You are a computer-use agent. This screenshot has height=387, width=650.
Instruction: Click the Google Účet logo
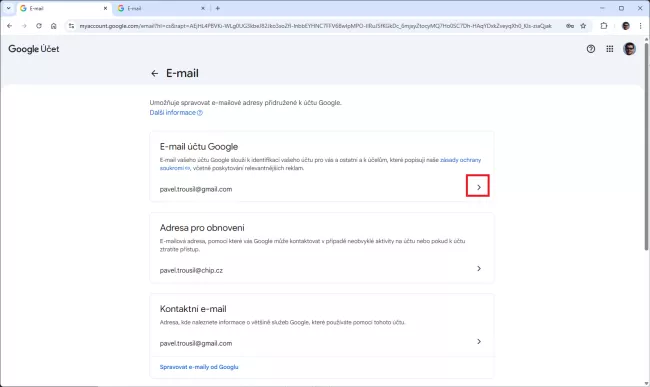click(x=34, y=49)
